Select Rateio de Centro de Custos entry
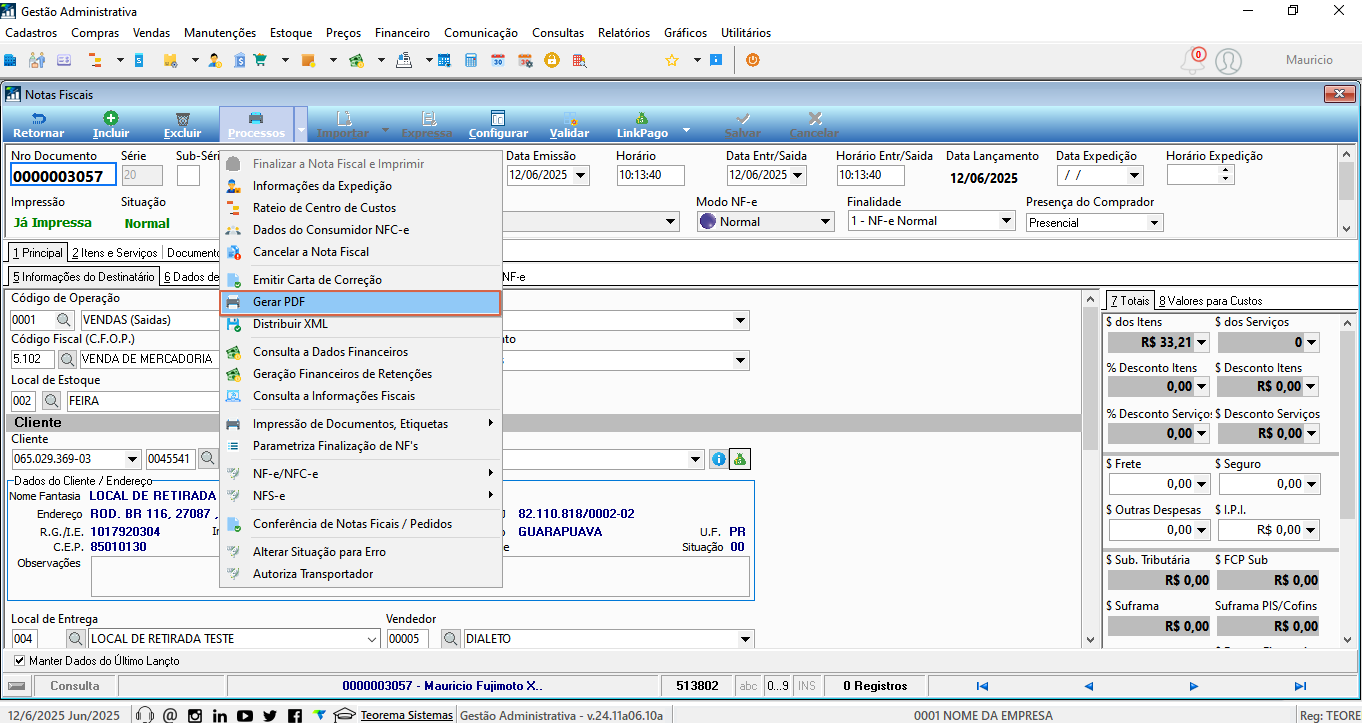 pos(360,207)
